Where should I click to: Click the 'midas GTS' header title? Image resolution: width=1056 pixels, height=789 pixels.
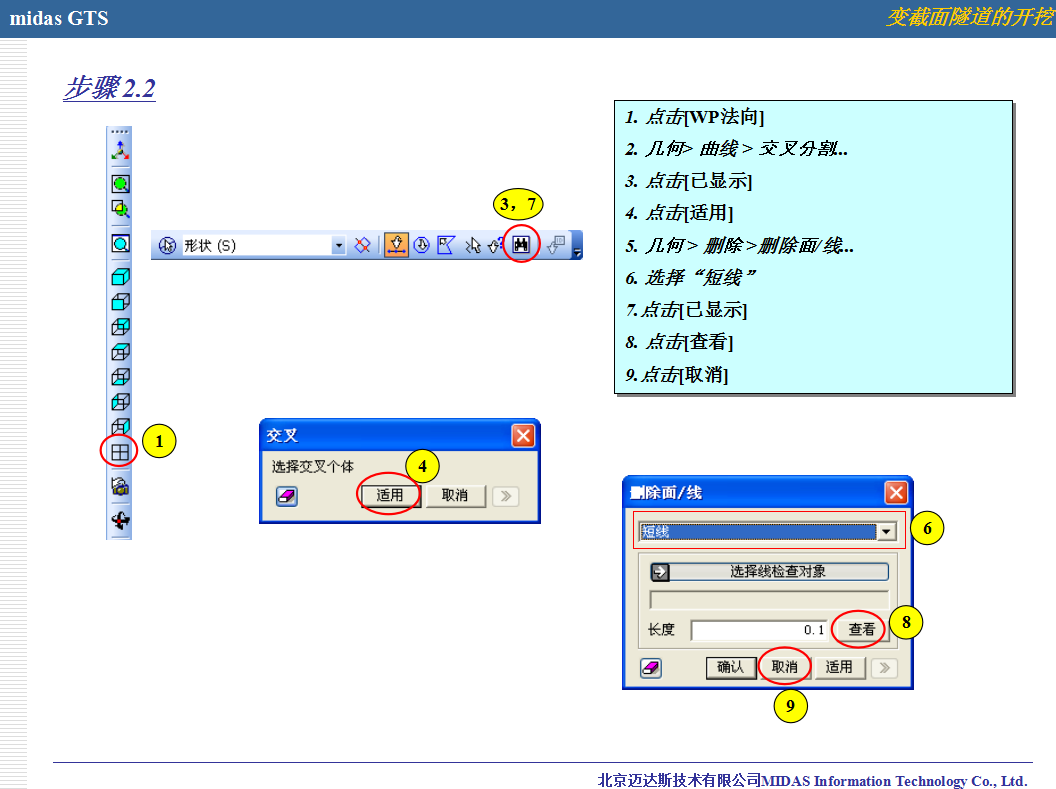(x=59, y=18)
